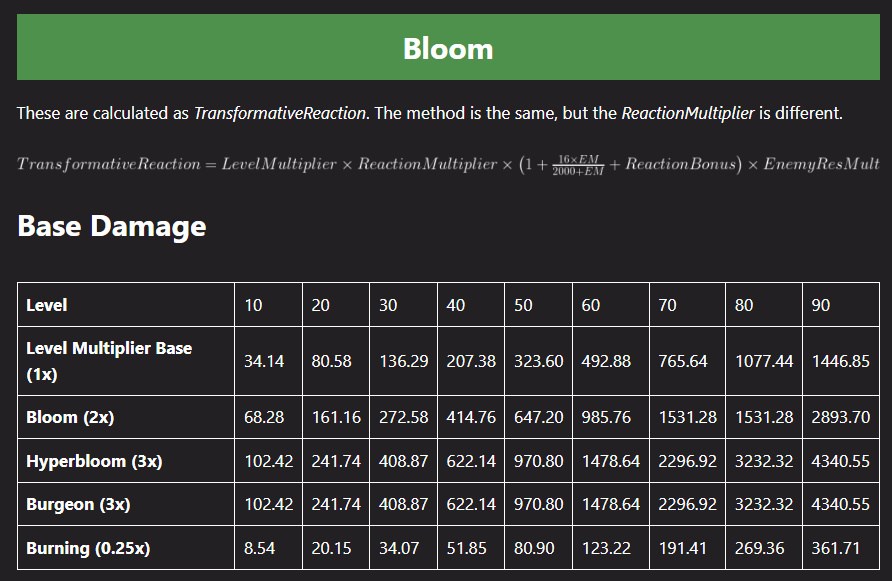
Task: Click the level 90 column header
Action: click(841, 305)
